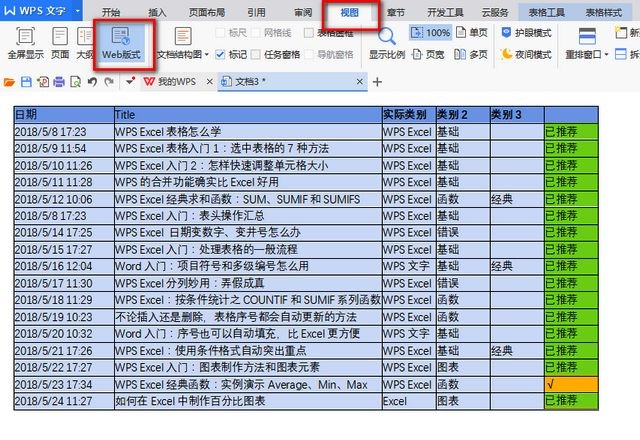The width and height of the screenshot is (640, 440).
Task: Click 'WPS 文字' cell in 2018/5/16 row
Action: pyautogui.click(x=409, y=266)
